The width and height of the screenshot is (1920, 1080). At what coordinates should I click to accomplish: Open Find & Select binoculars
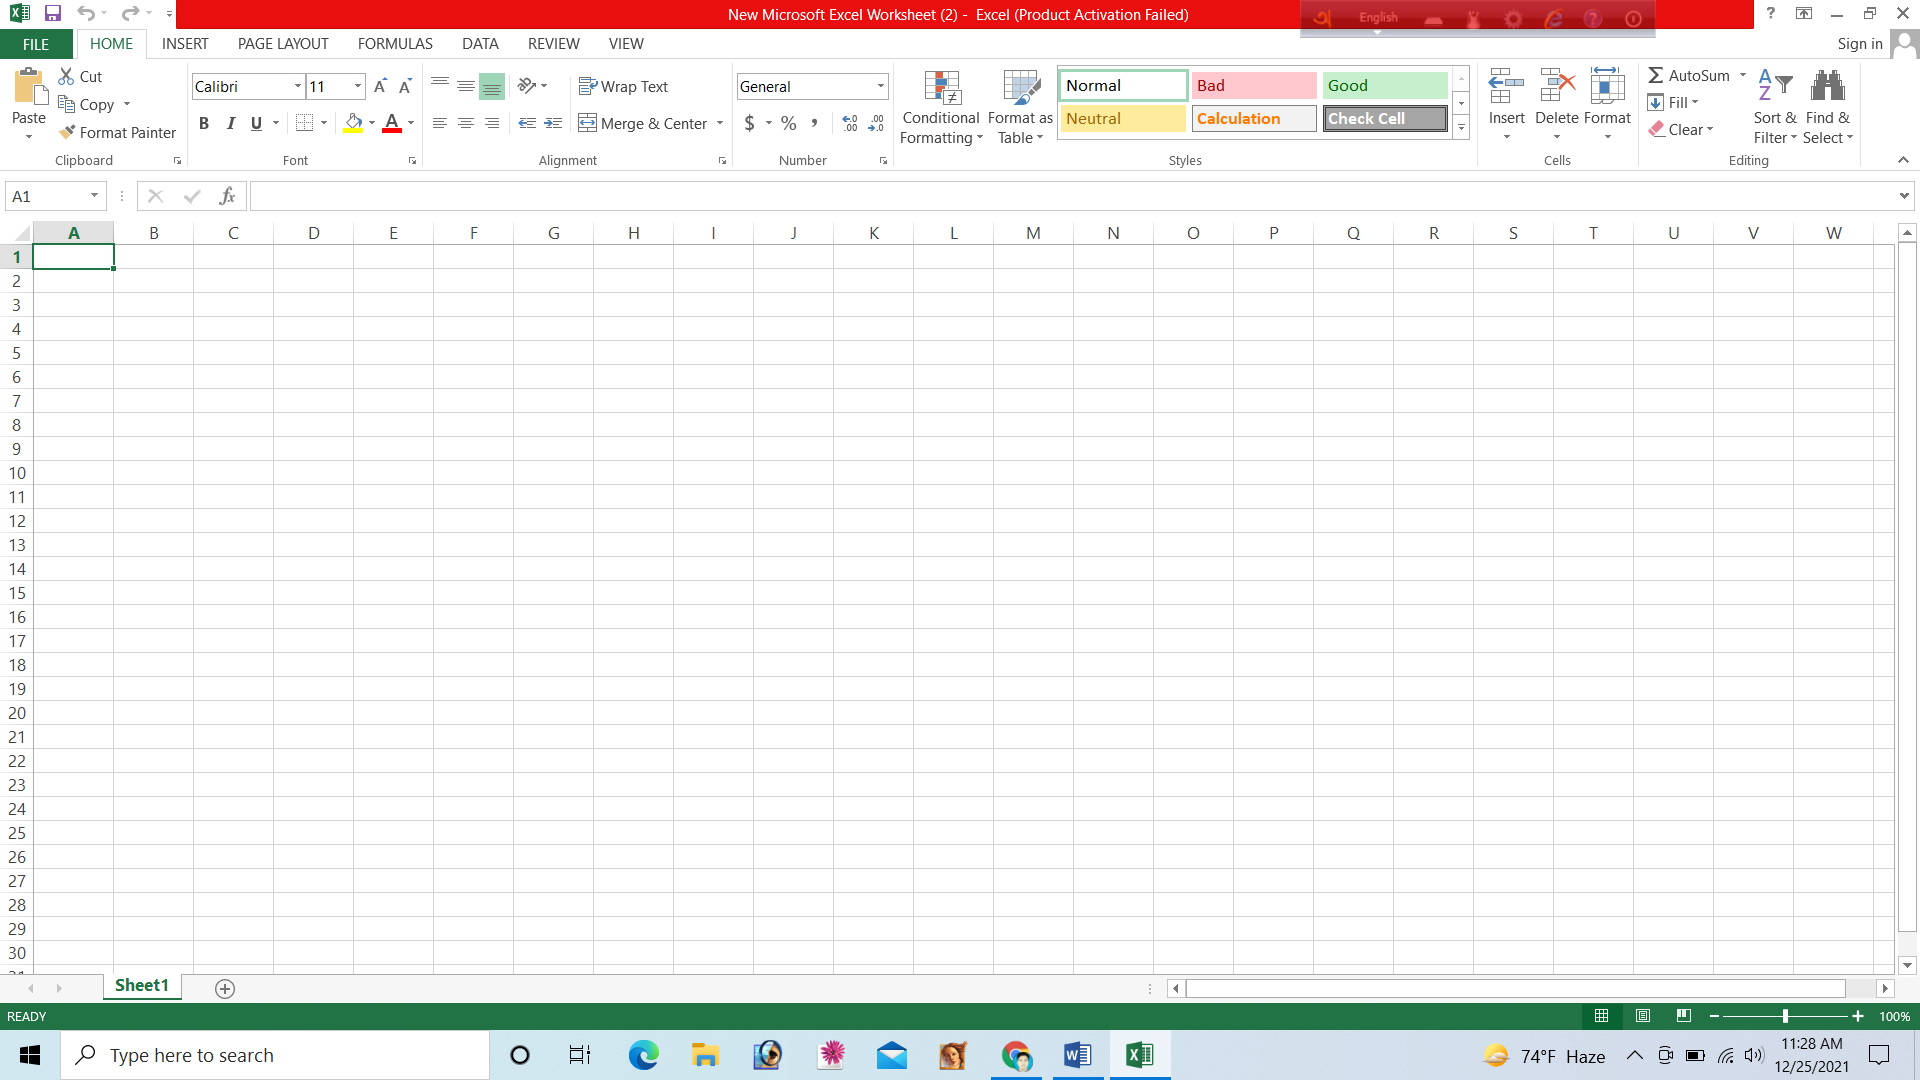(1828, 107)
